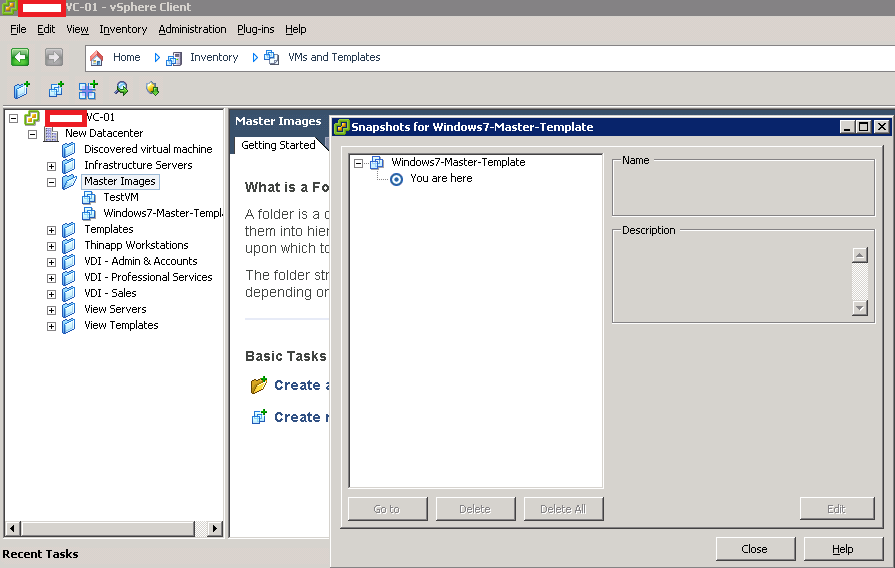Click the Close button in the snapshot dialog
This screenshot has width=895, height=568.
755,549
